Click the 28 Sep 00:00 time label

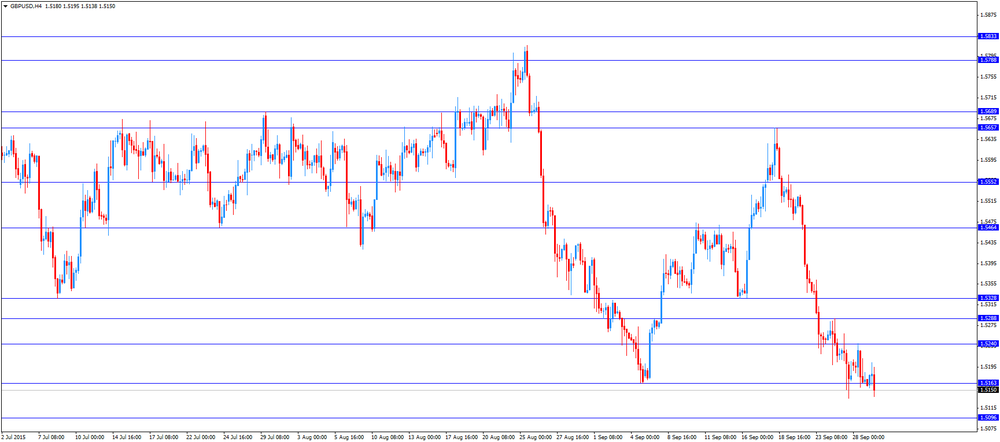pyautogui.click(x=867, y=438)
